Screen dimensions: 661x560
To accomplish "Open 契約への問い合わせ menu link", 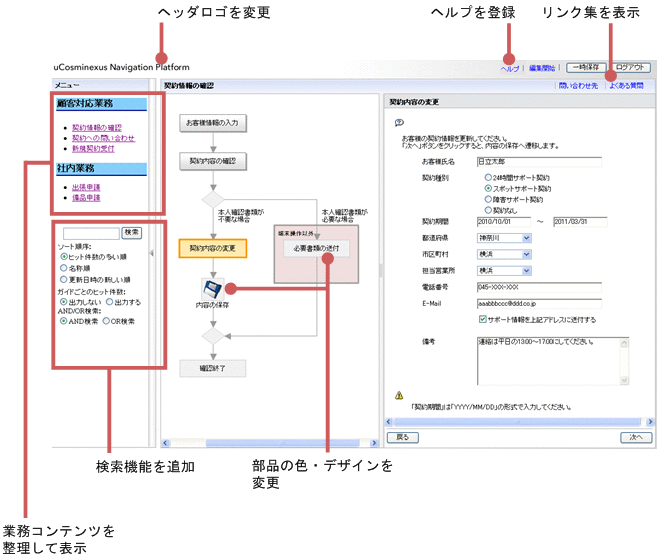I will (x=104, y=138).
